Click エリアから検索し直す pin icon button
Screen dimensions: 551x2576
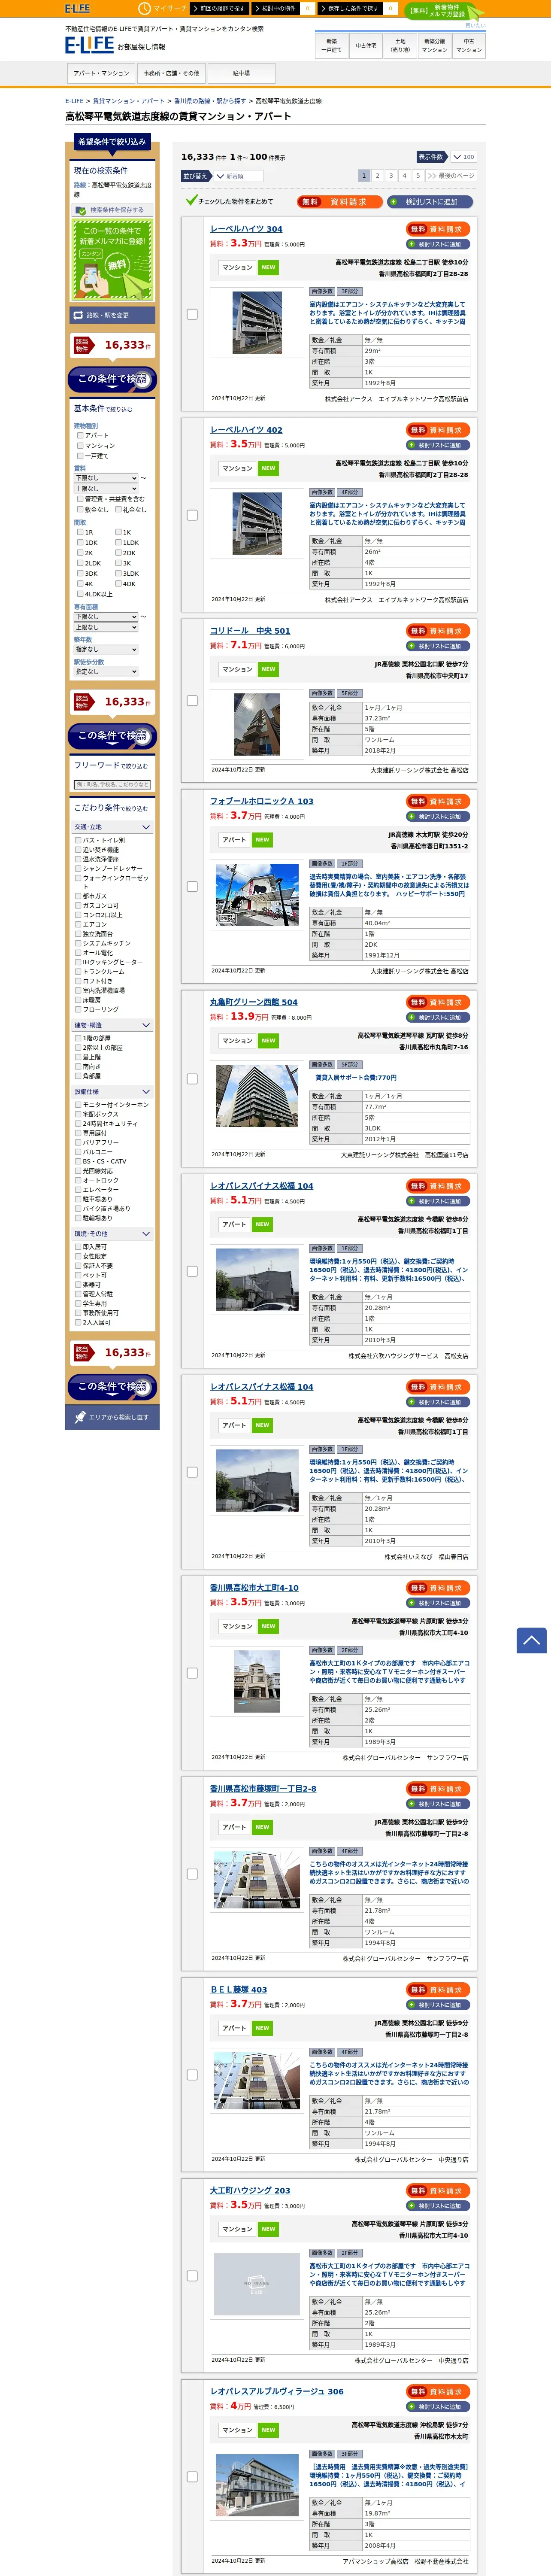click(112, 1417)
